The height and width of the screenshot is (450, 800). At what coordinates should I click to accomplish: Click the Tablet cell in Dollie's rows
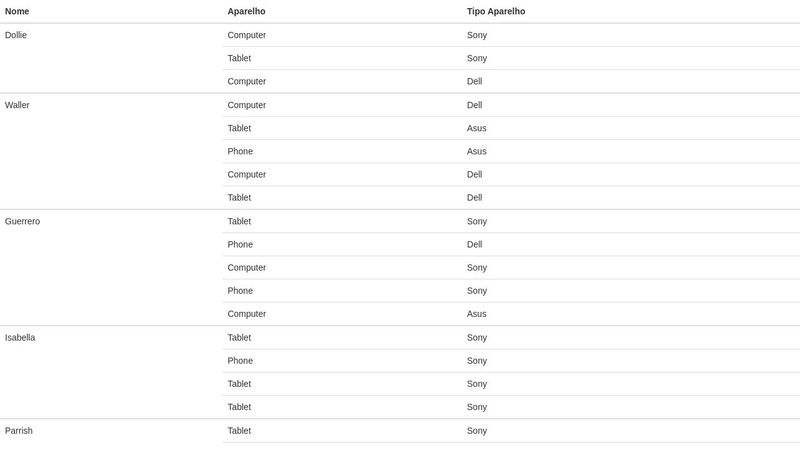tap(239, 58)
